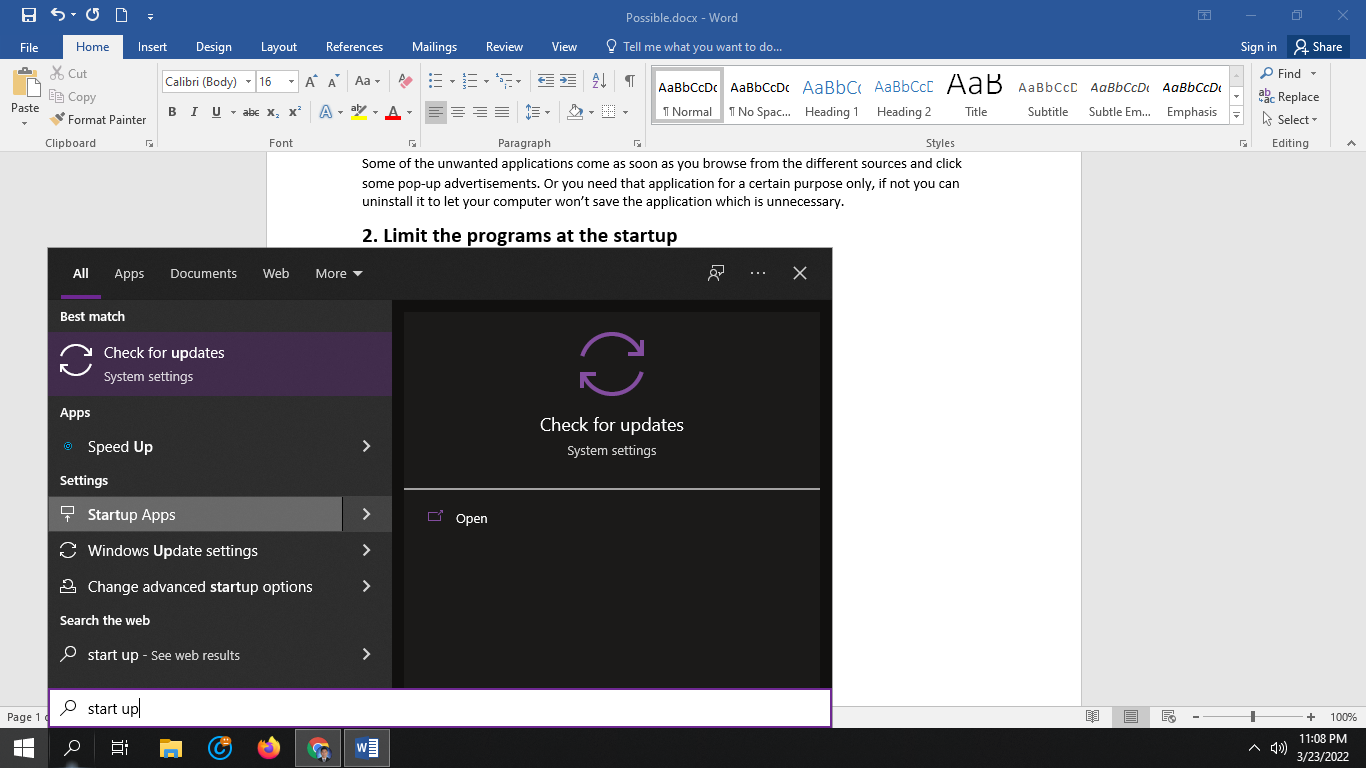This screenshot has height=768, width=1366.
Task: Expand Windows Update settings arrow
Action: [x=366, y=551]
